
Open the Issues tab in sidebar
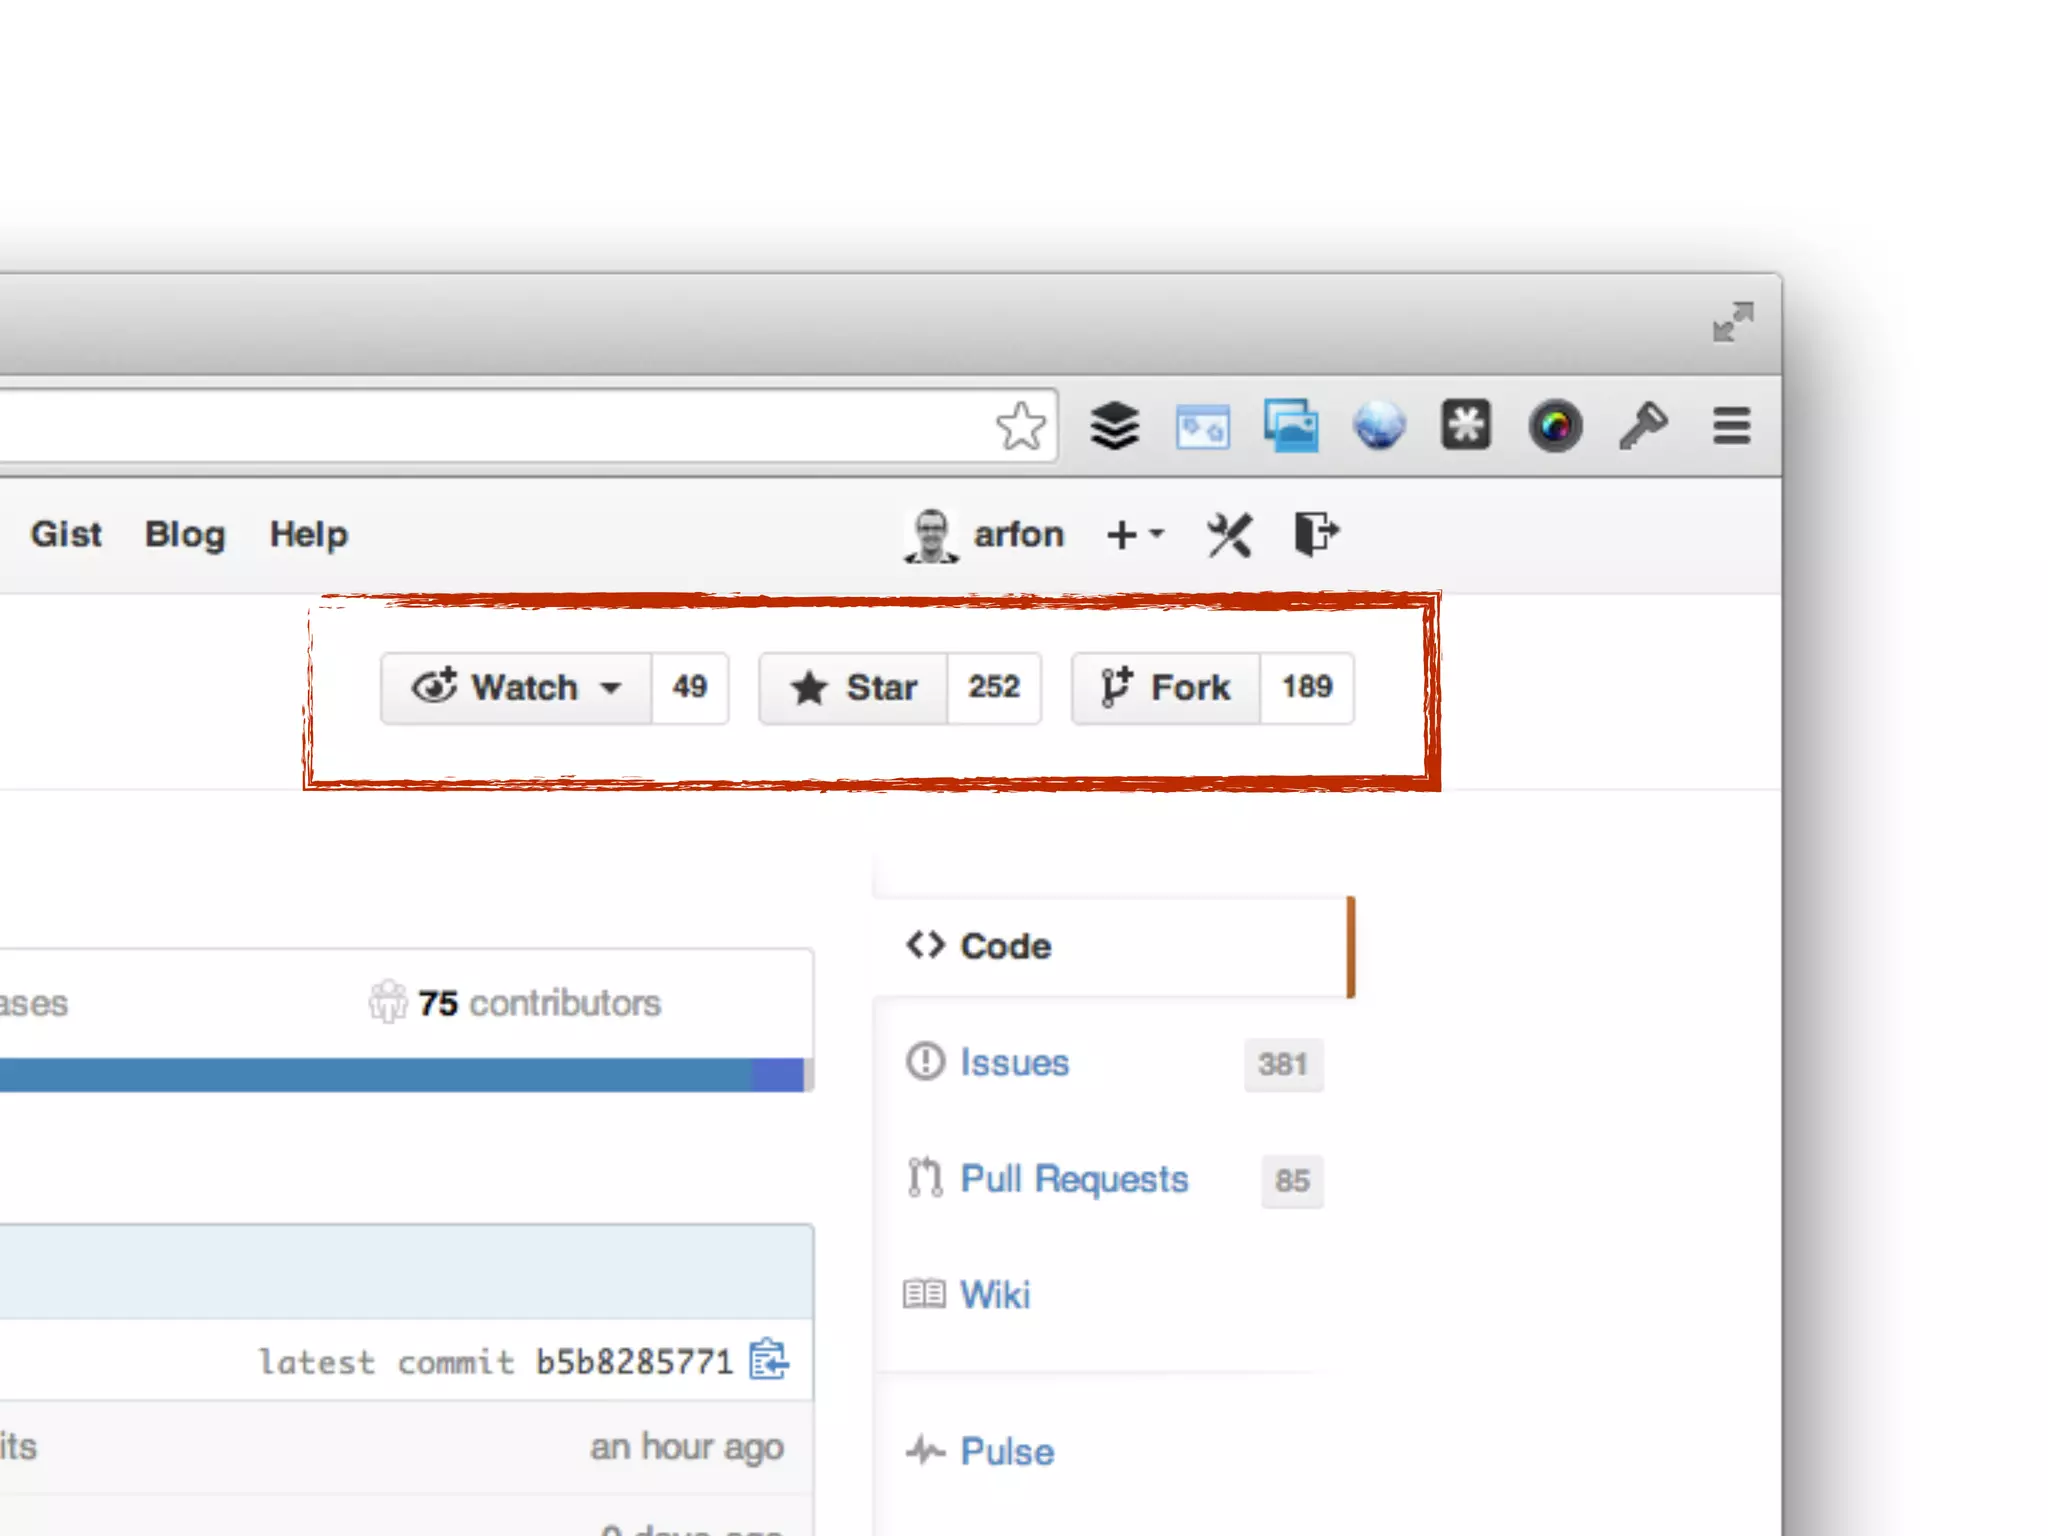(x=1014, y=1063)
